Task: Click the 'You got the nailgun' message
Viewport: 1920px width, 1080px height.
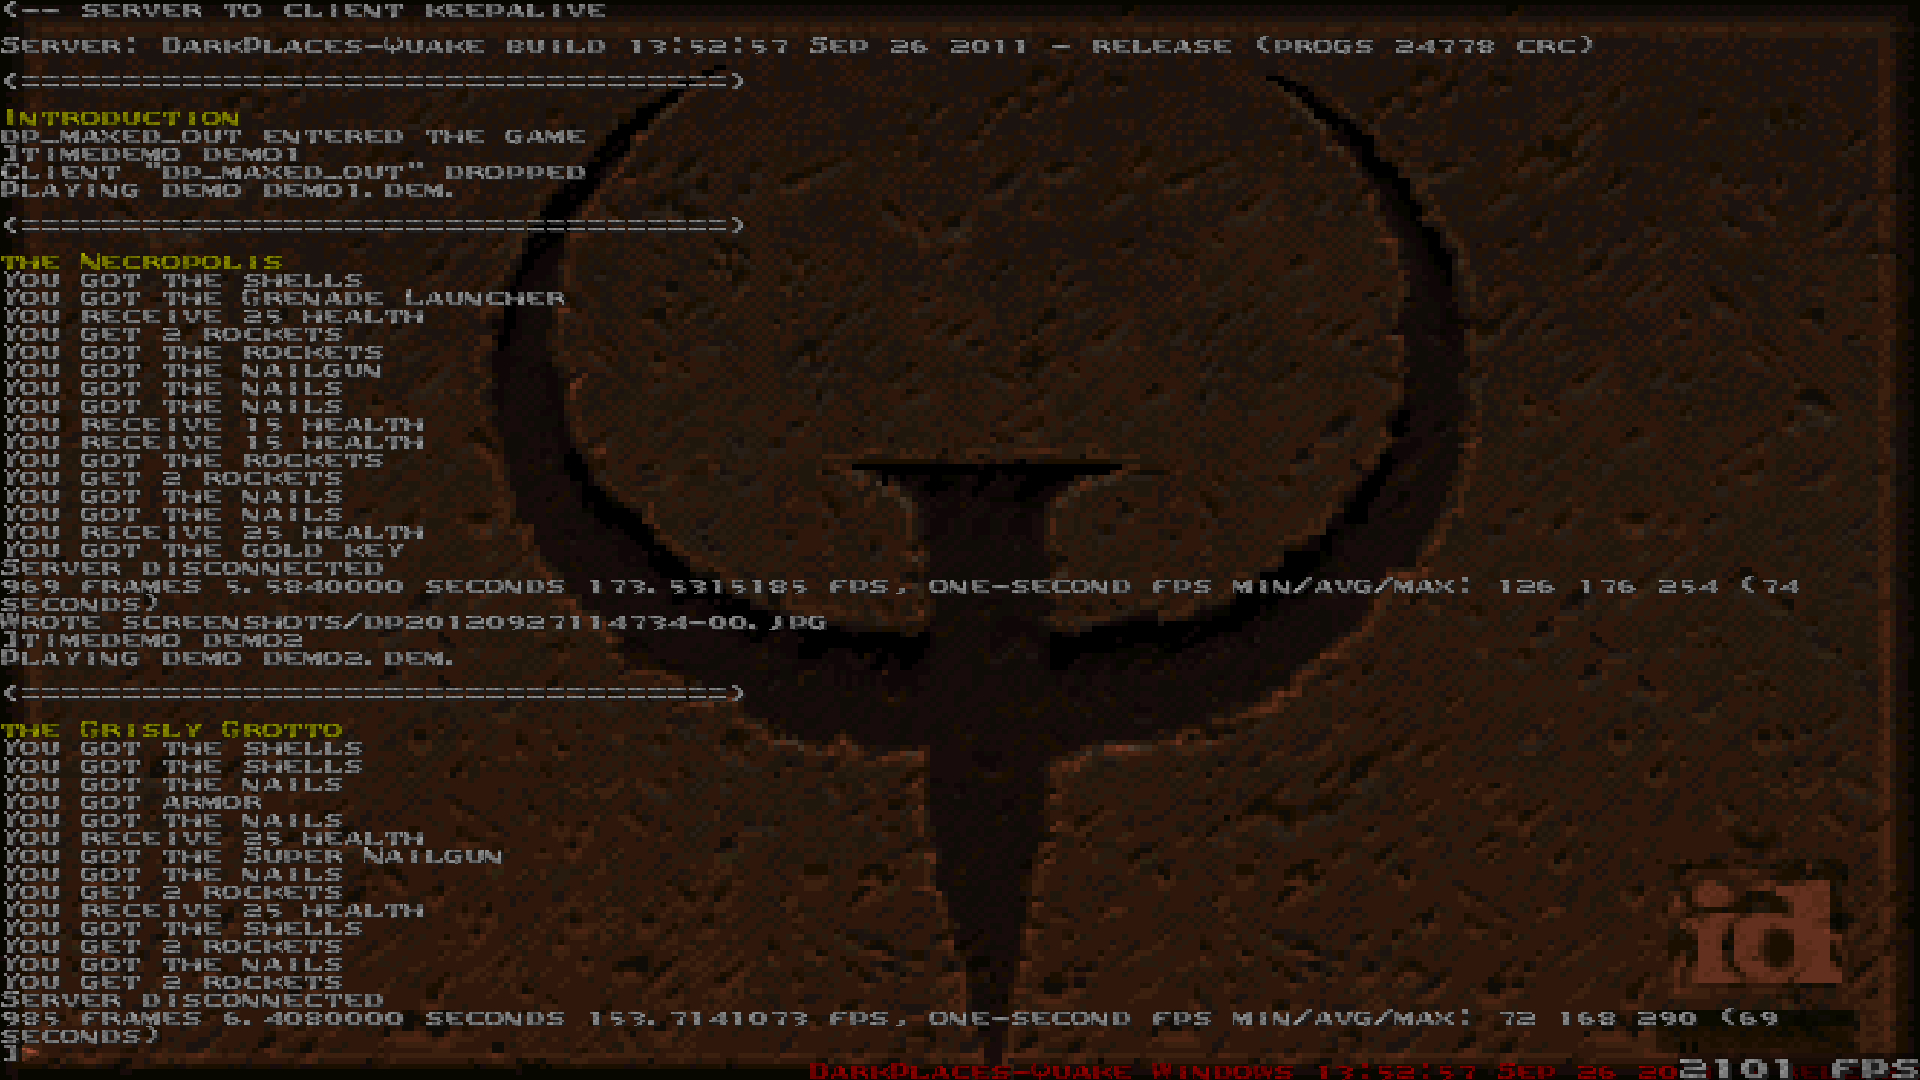Action: click(191, 370)
